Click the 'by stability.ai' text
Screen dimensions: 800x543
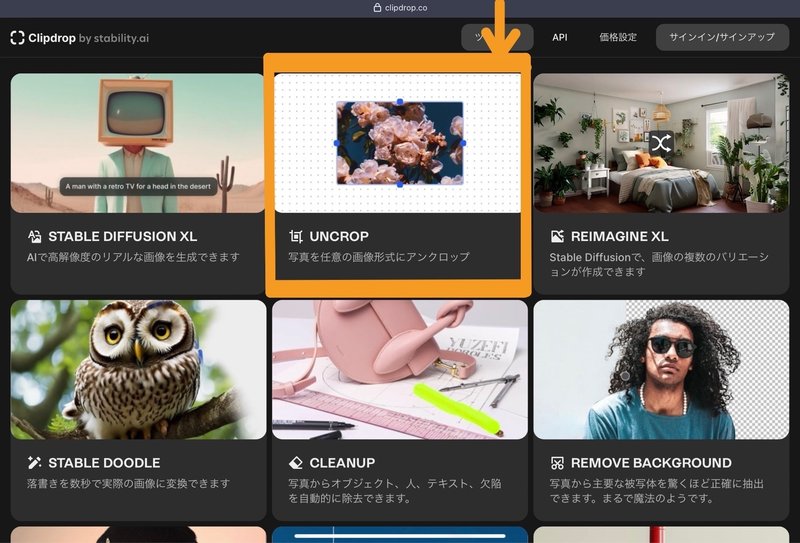114,38
